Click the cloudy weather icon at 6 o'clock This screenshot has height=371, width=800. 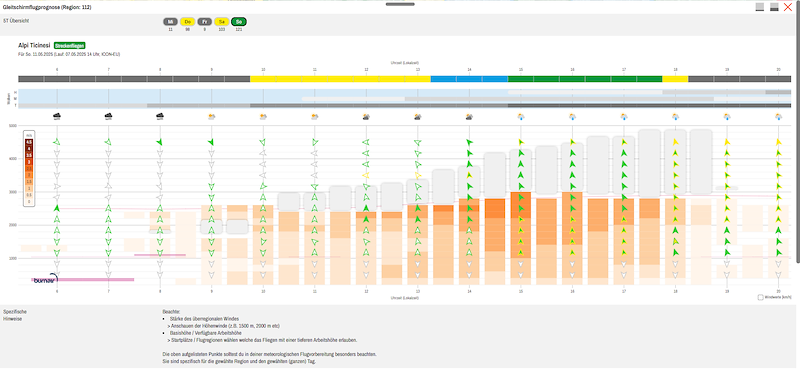click(57, 116)
